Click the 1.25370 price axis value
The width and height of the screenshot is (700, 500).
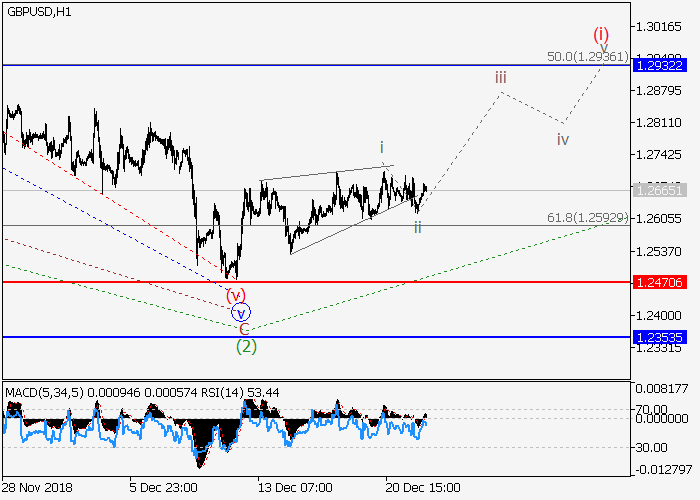pyautogui.click(x=659, y=251)
